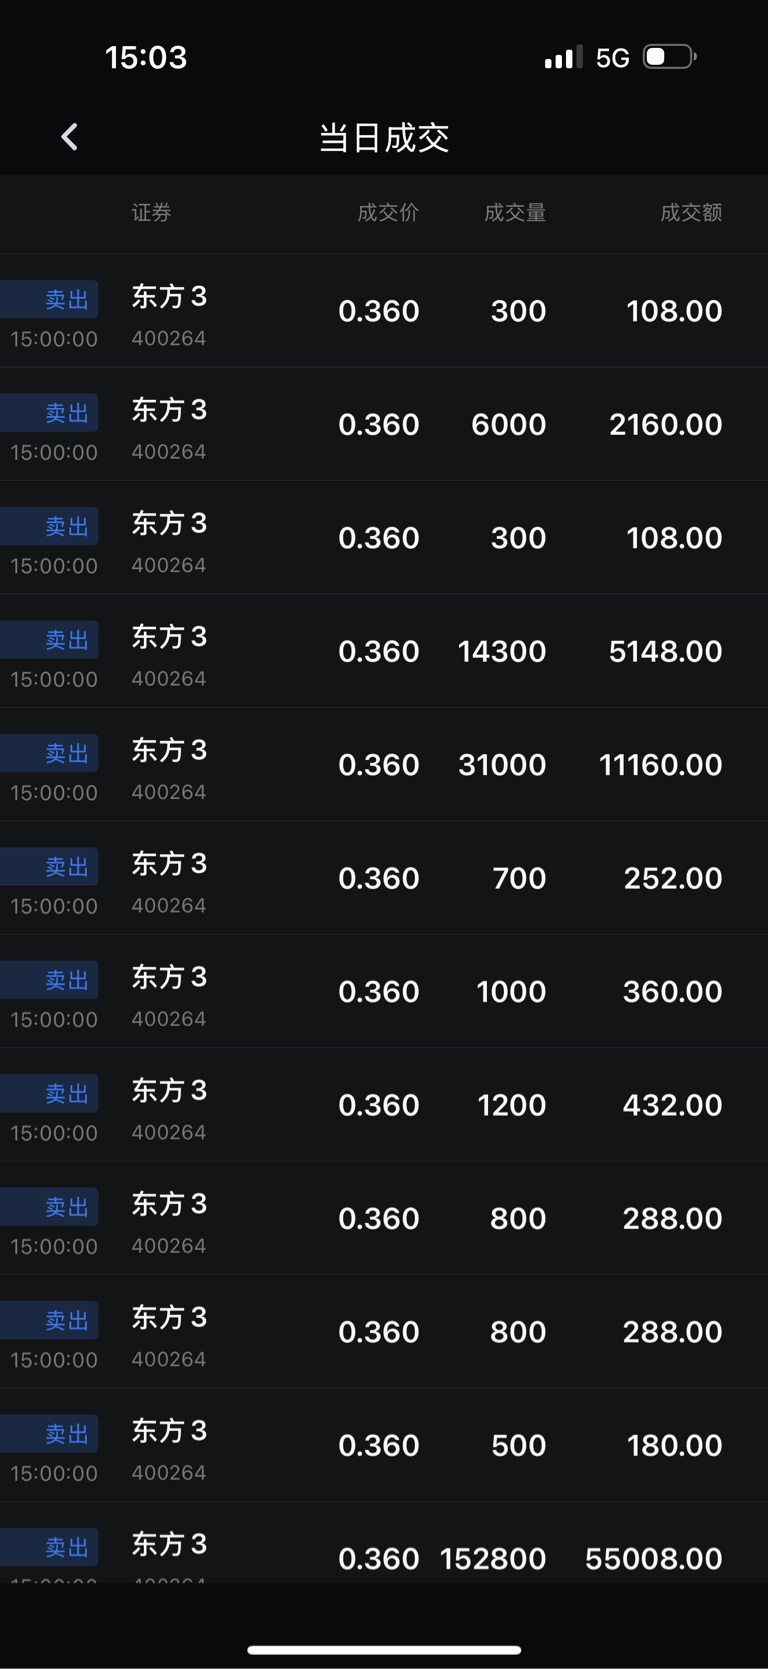The image size is (768, 1669).
Task: Open the trade with amount 11160.00
Action: (x=384, y=765)
